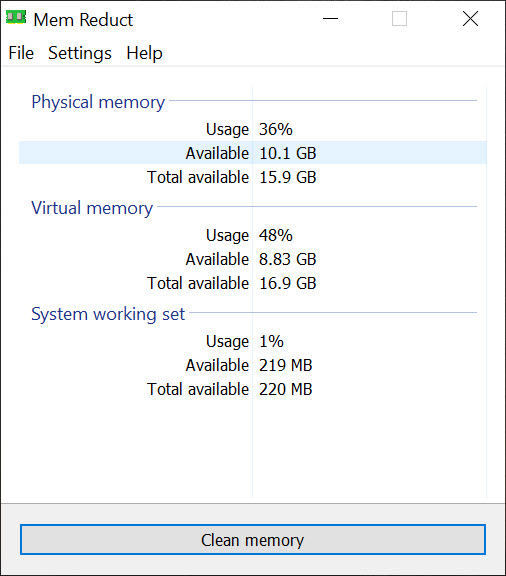Screen dimensions: 506x576
Task: Select the System working set header
Action: click(108, 314)
